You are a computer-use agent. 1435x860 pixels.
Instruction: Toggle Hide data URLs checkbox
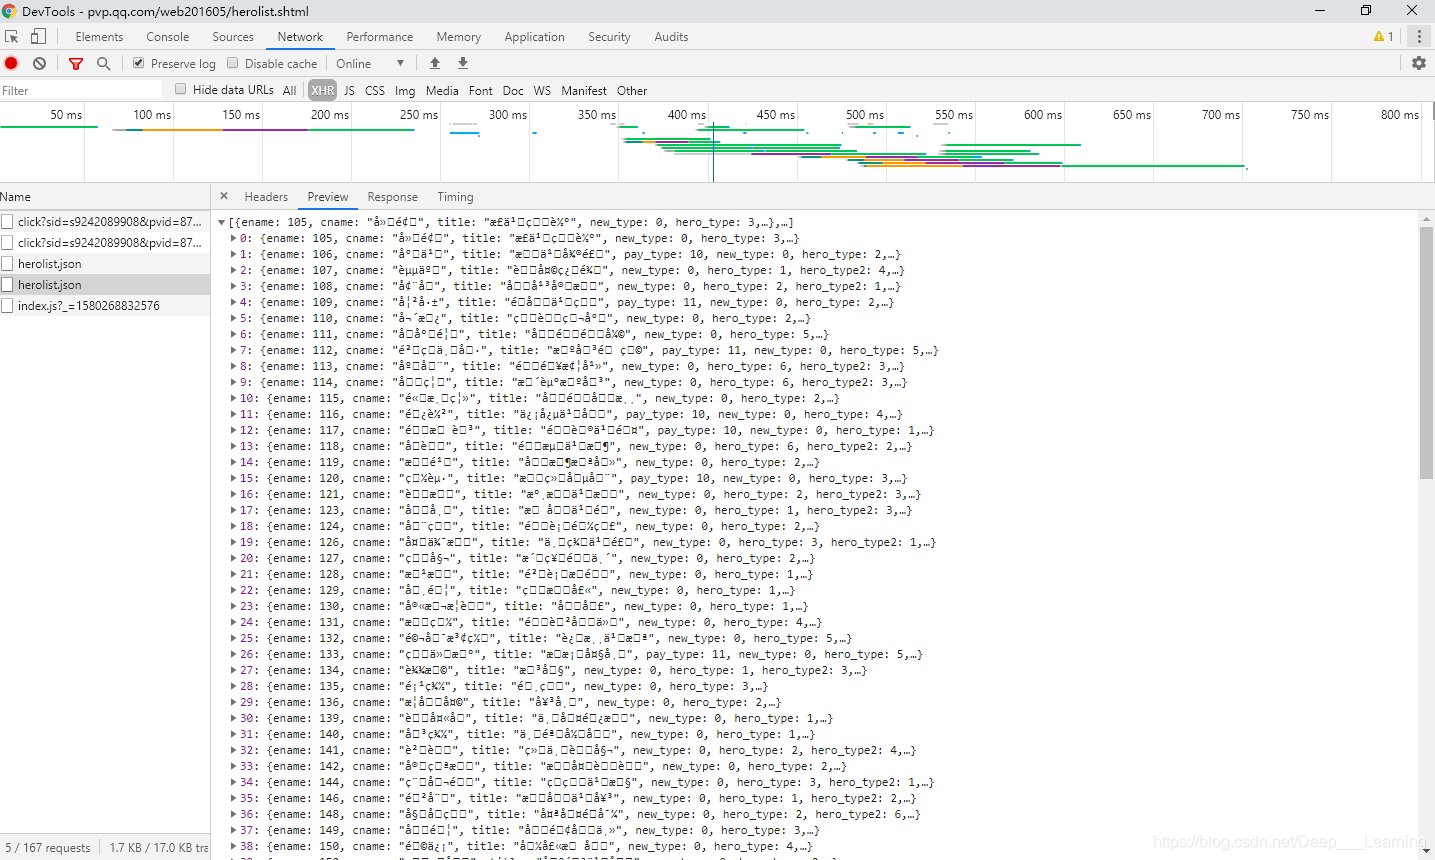coord(181,89)
